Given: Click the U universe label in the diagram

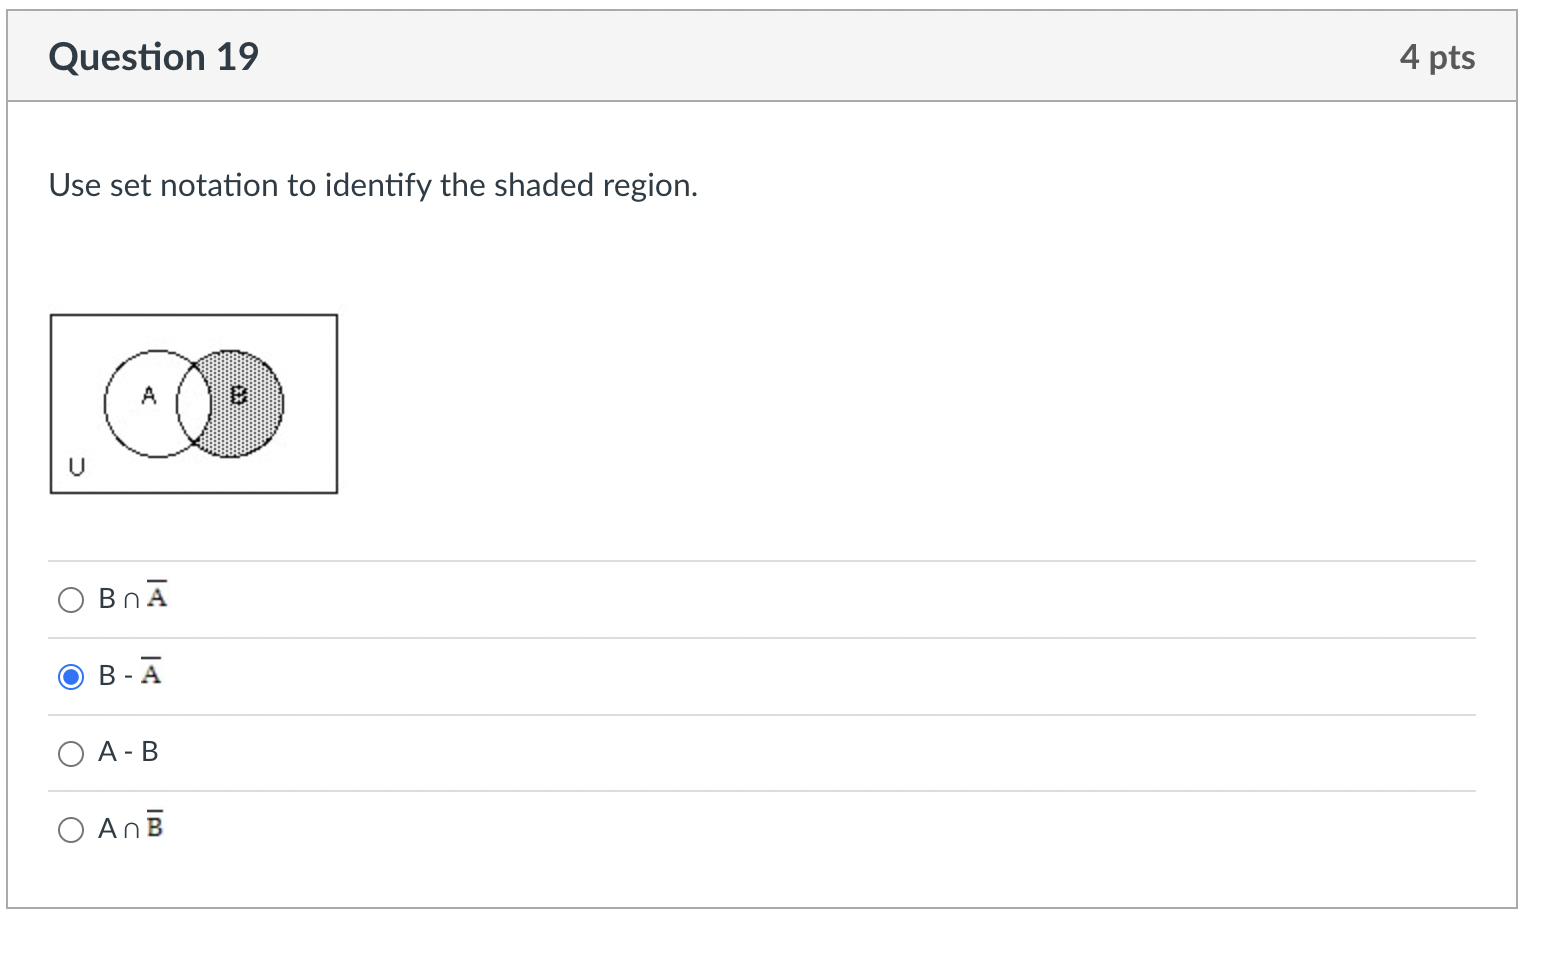Looking at the screenshot, I should [x=76, y=467].
